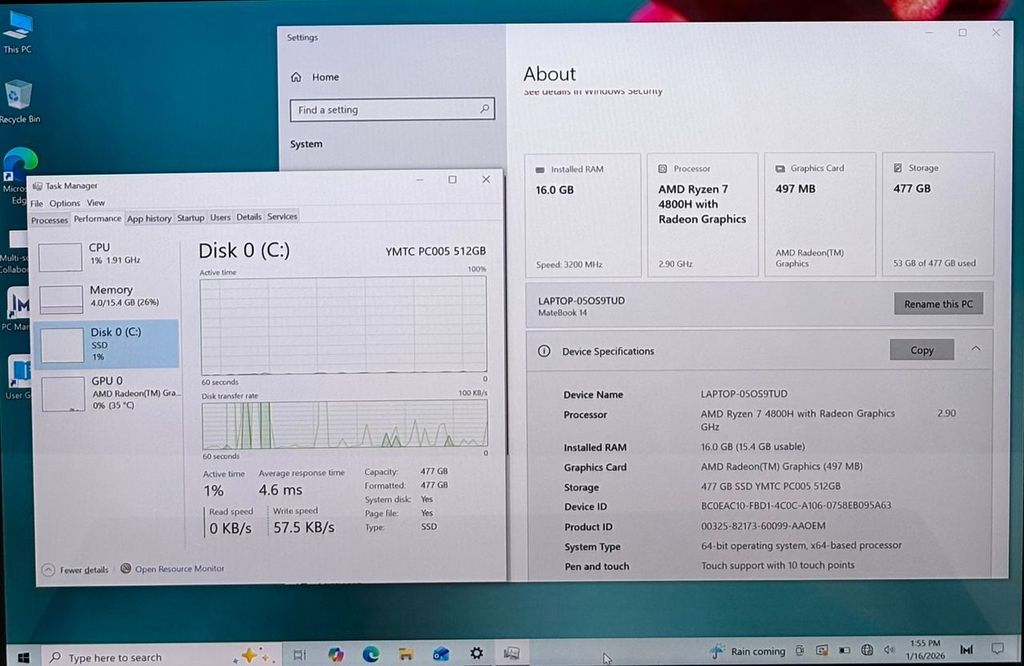
Task: Collapse the Device Specifications section chevron
Action: tap(976, 349)
